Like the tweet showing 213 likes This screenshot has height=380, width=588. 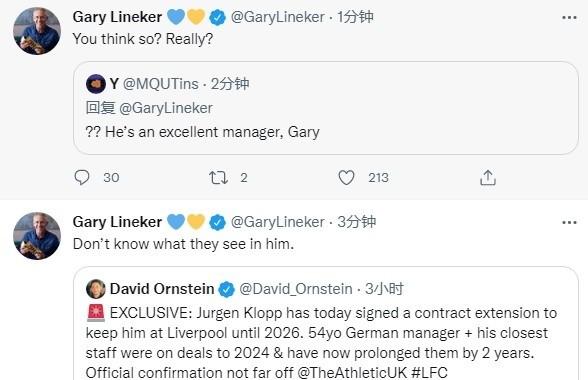click(x=346, y=177)
